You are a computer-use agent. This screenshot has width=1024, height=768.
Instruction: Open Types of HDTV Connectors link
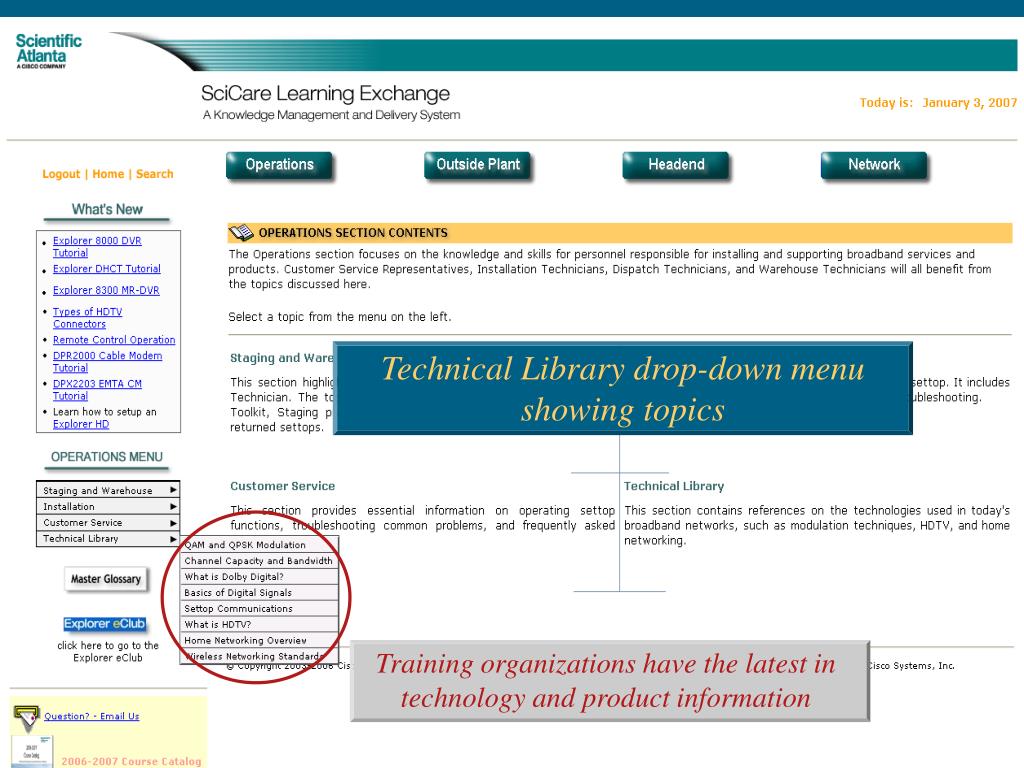[88, 318]
